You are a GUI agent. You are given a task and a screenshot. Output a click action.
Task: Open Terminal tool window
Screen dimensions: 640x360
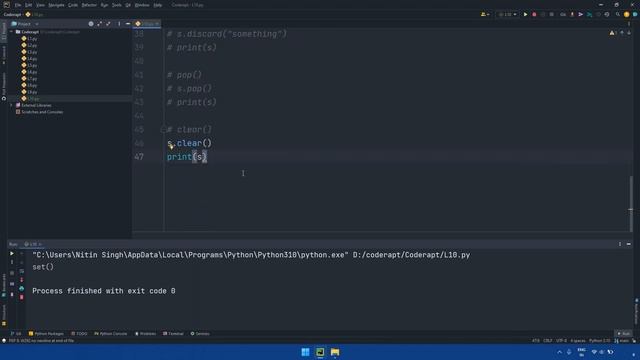[x=173, y=333]
